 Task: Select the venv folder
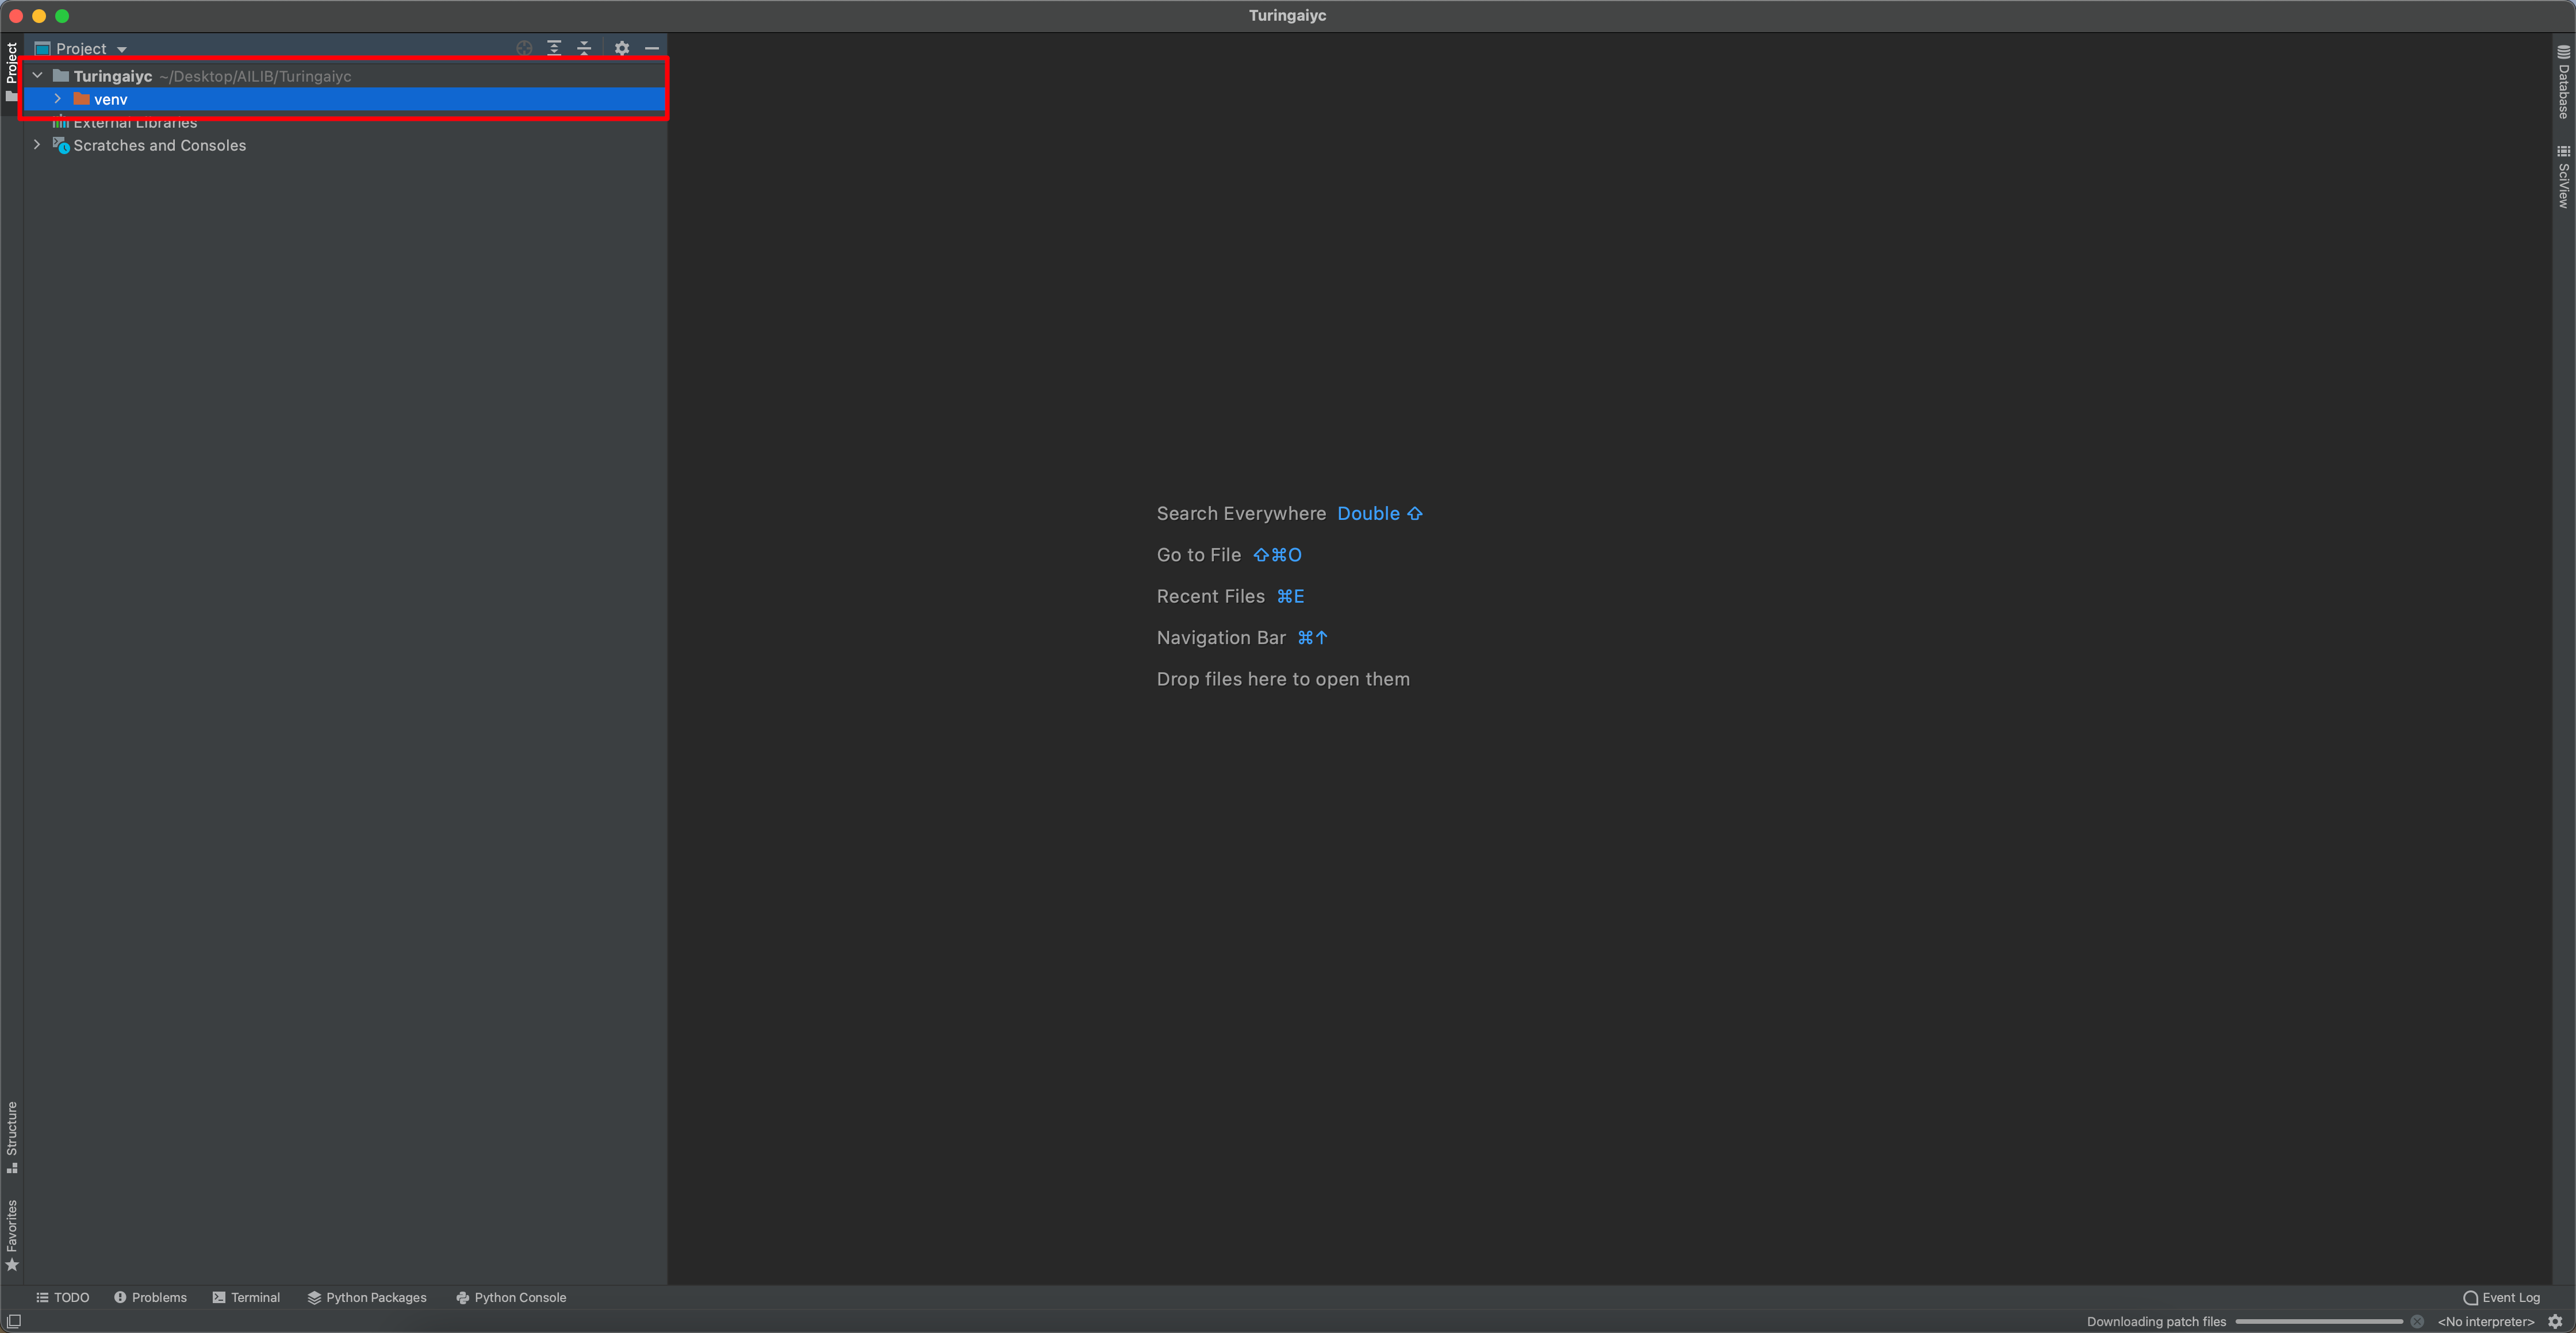(x=344, y=99)
